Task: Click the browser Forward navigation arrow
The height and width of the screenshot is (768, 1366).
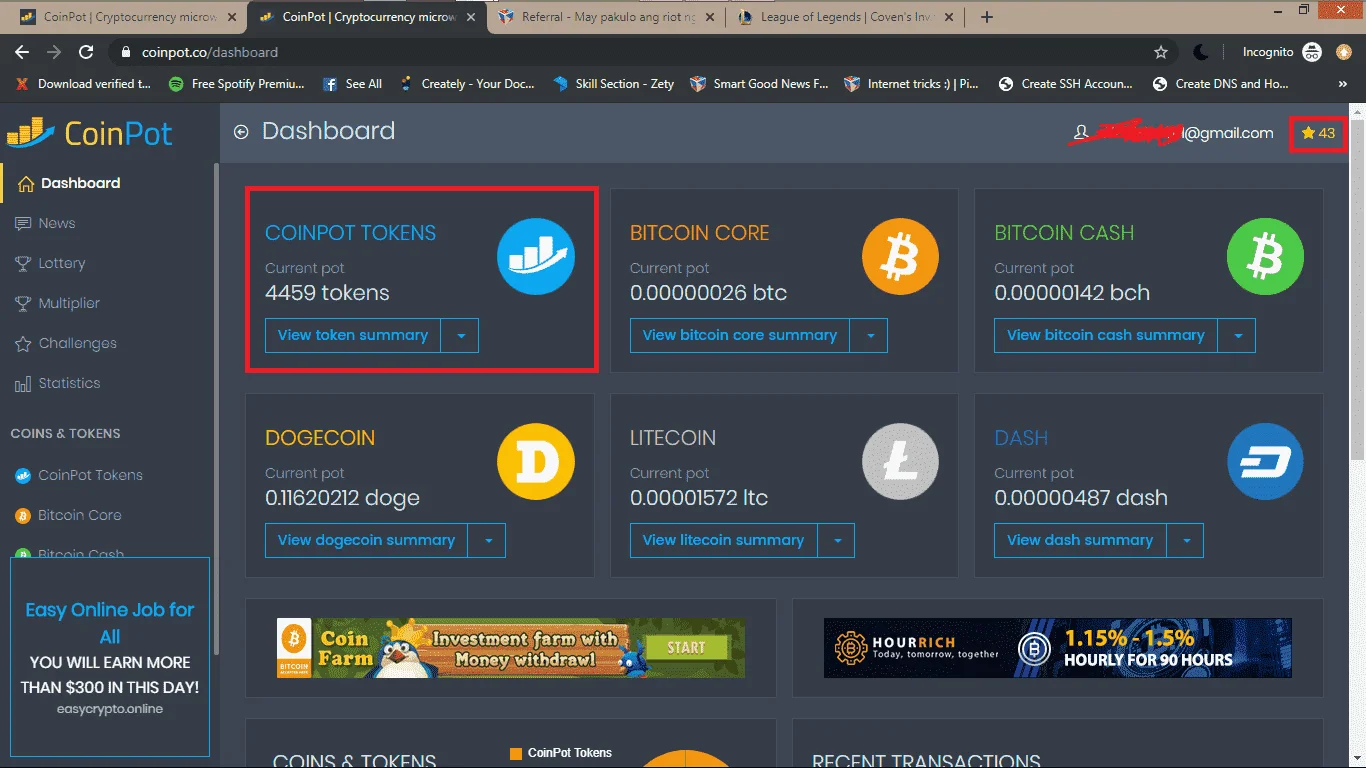Action: tap(54, 52)
